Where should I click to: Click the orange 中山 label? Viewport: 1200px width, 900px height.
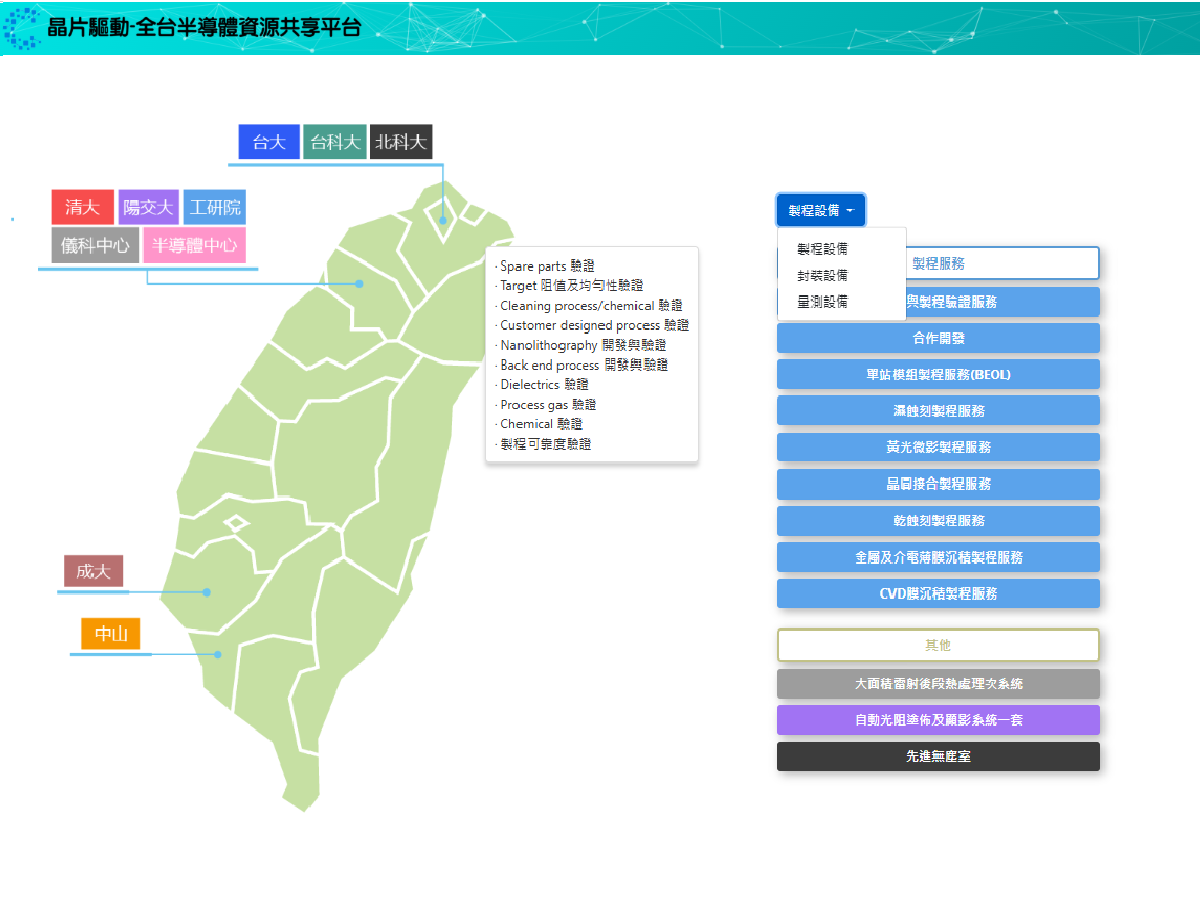tap(111, 634)
